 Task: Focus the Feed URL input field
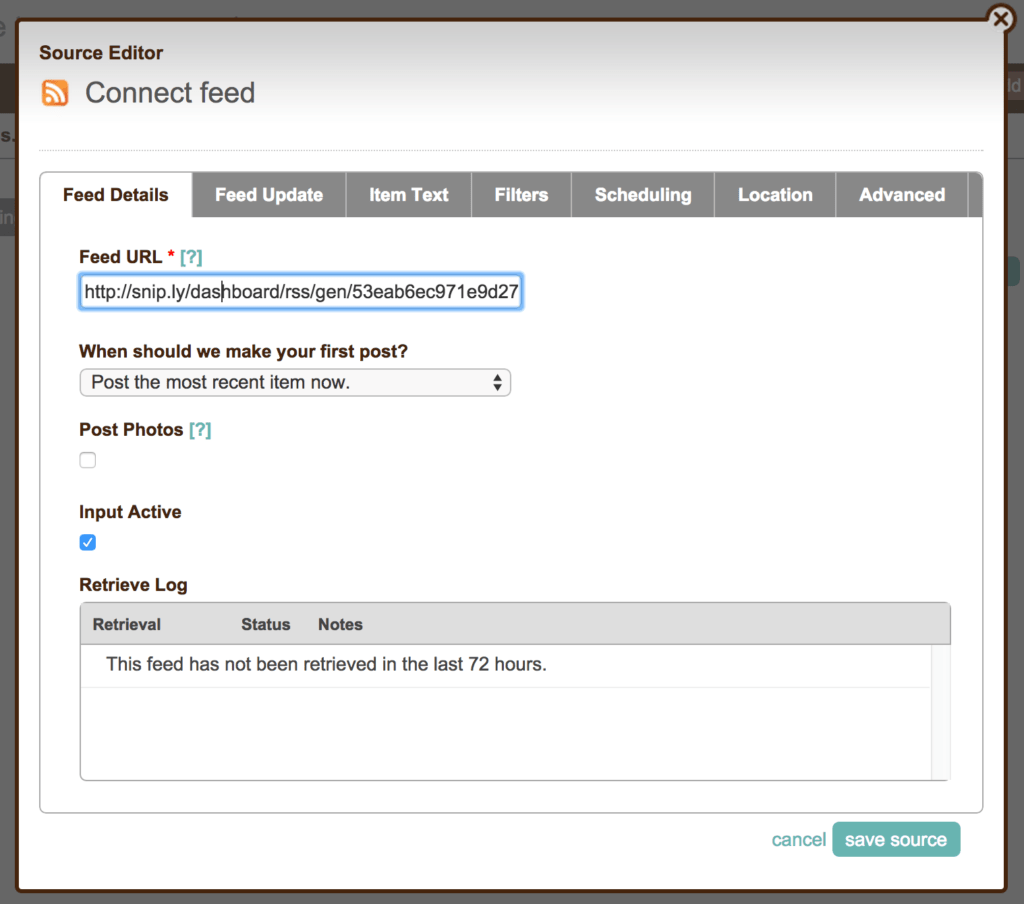tap(300, 292)
